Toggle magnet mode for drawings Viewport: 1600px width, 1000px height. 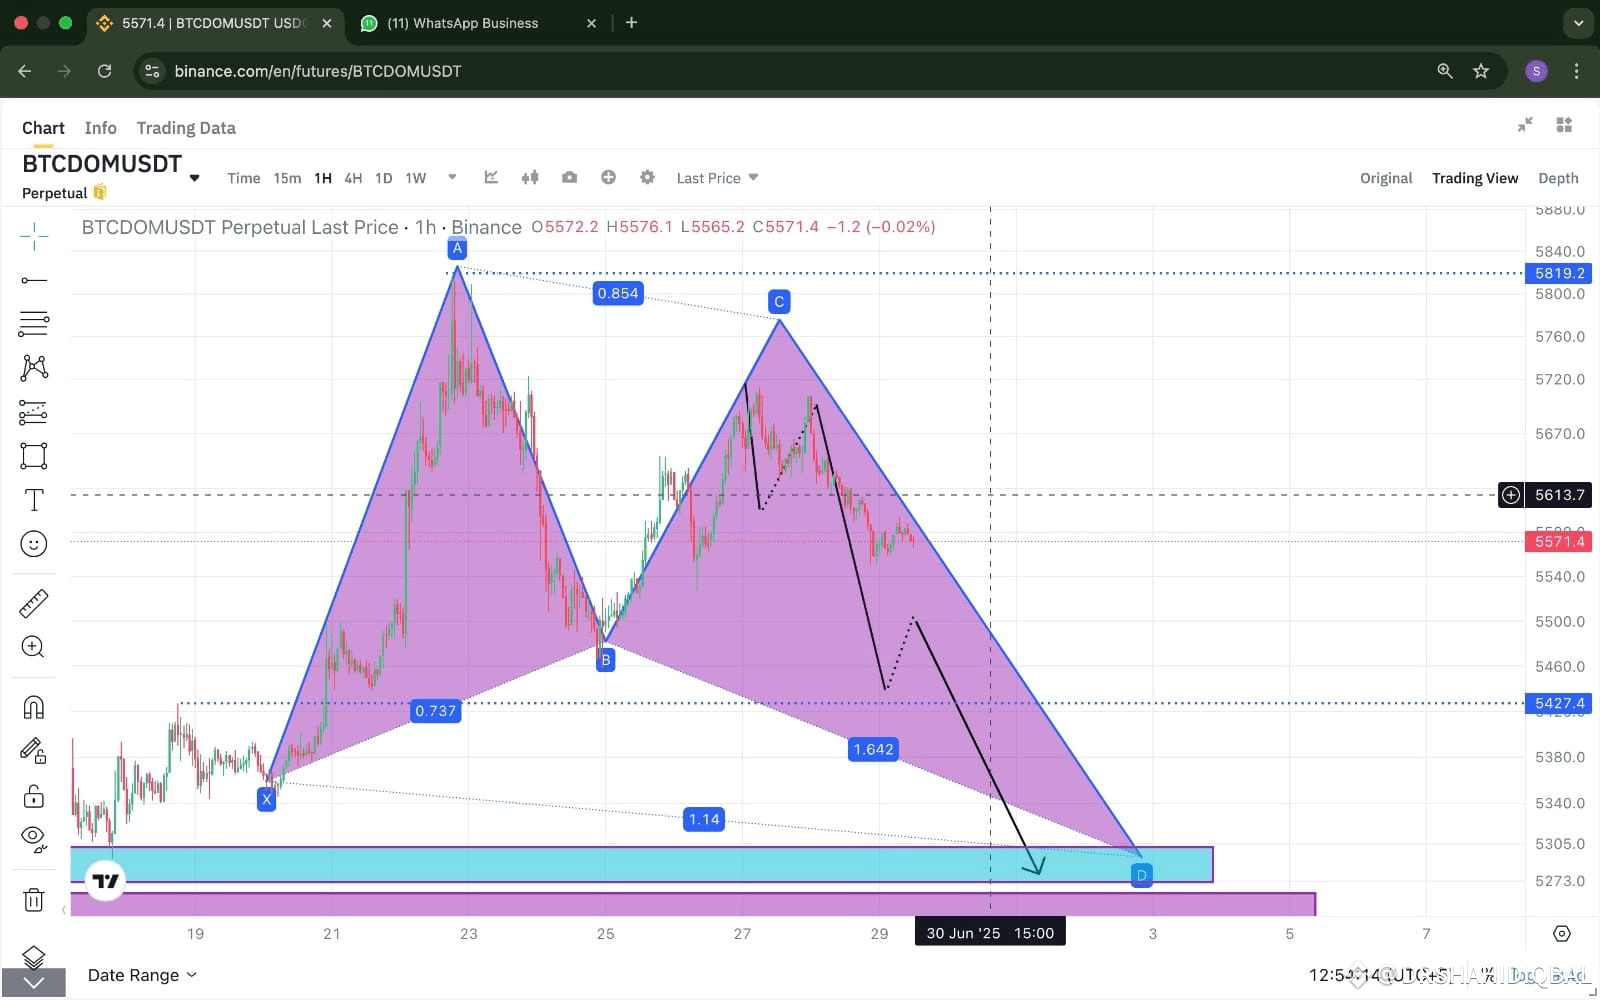[33, 708]
